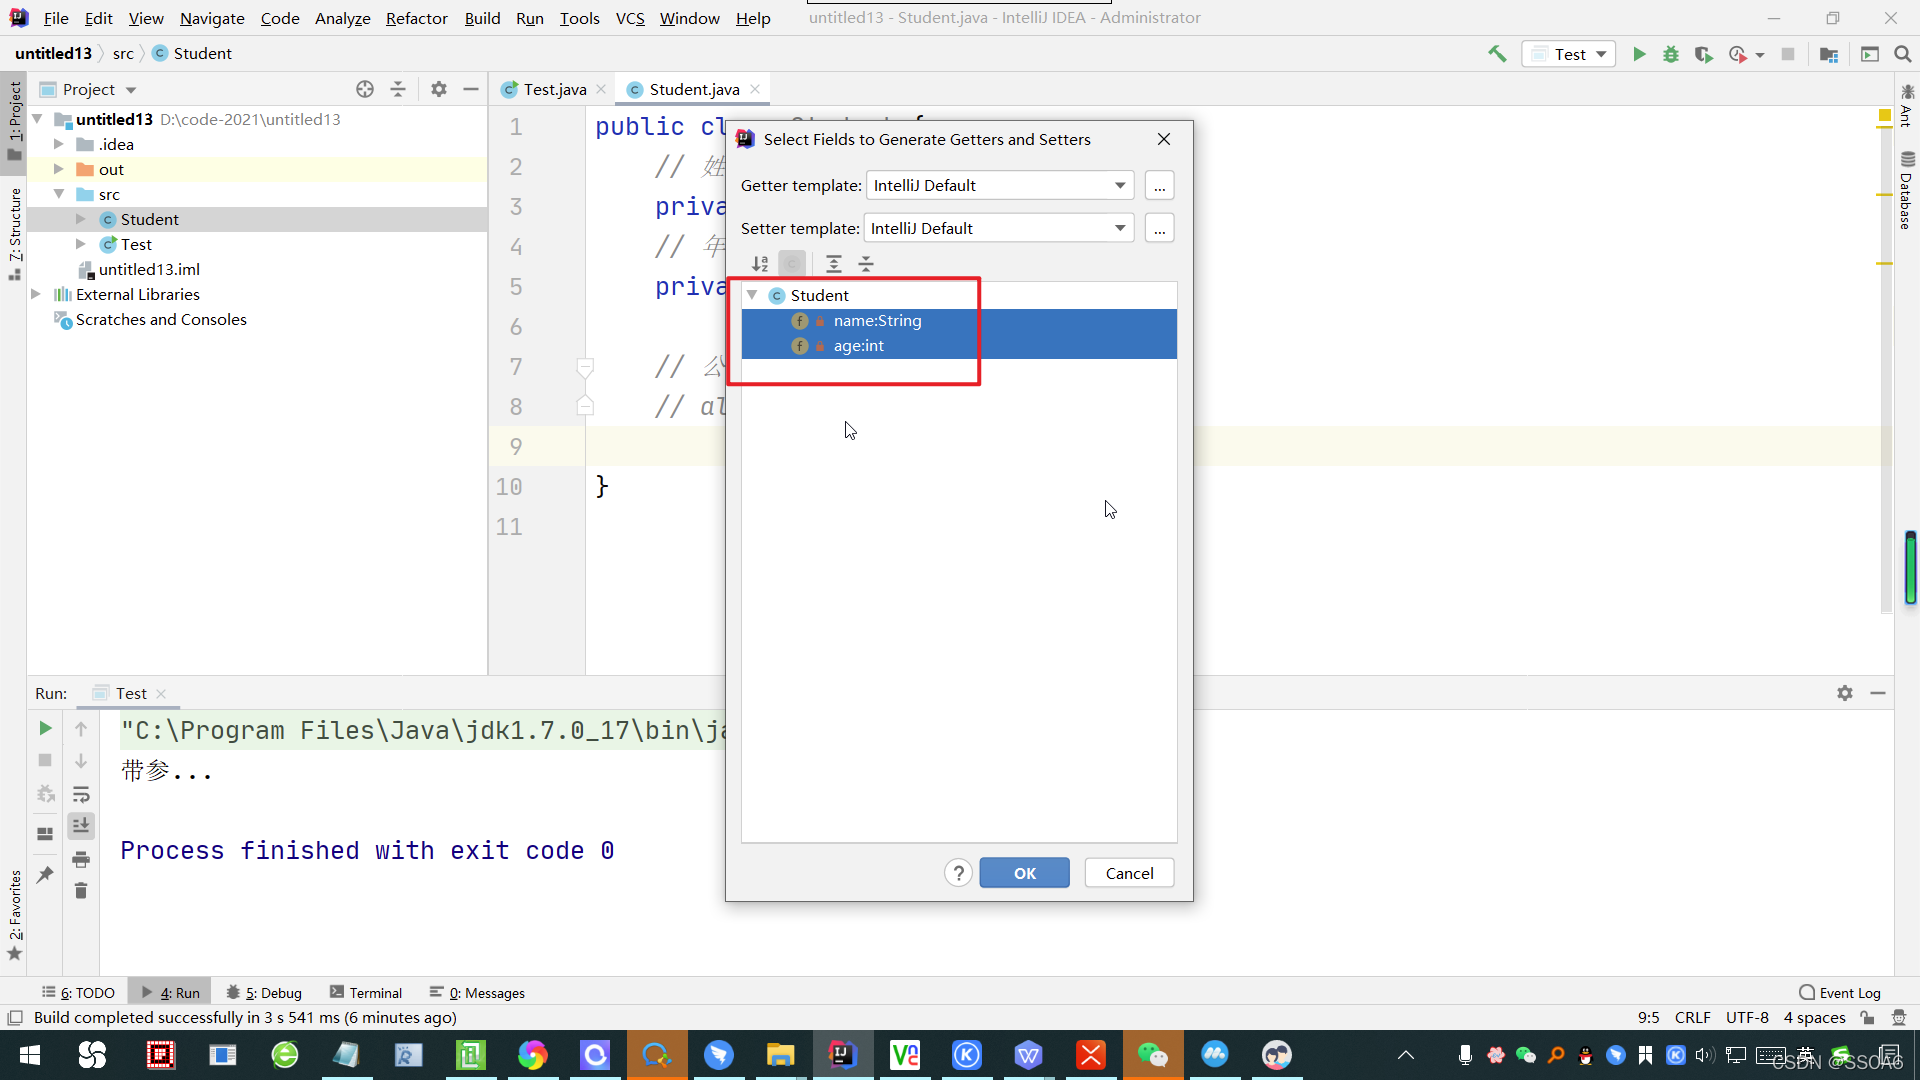Collapse untitled13 project root
Viewport: 1920px width, 1080px height.
[37, 119]
